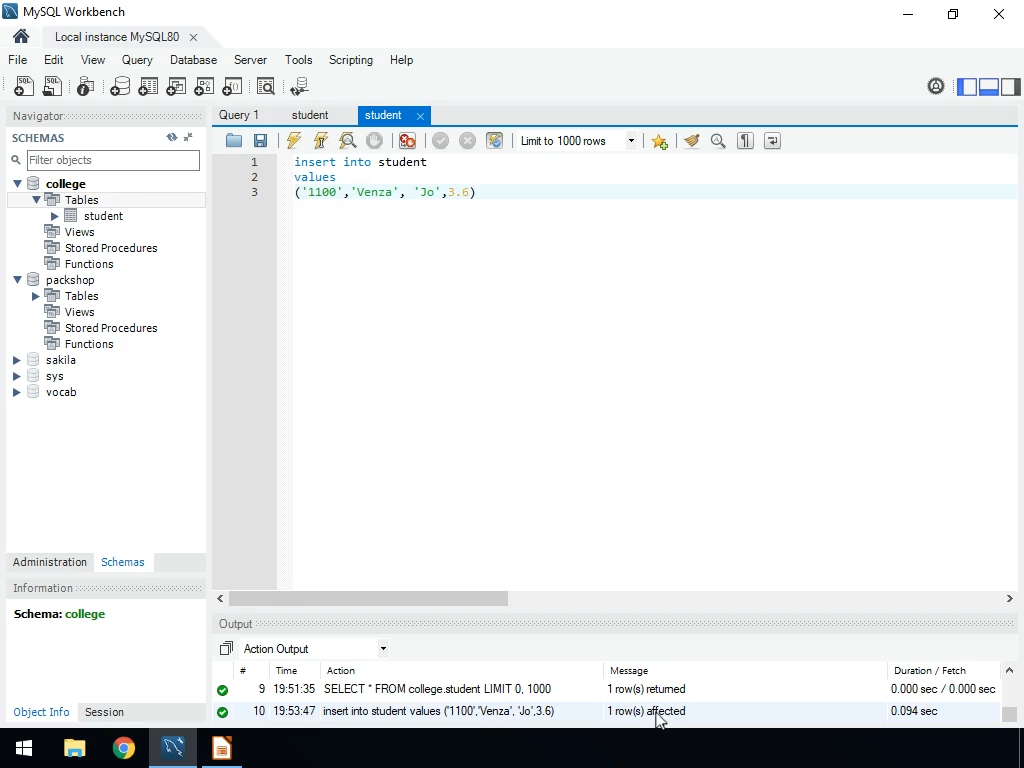Create a new SQL tab icon
This screenshot has width=1024, height=768.
[24, 86]
